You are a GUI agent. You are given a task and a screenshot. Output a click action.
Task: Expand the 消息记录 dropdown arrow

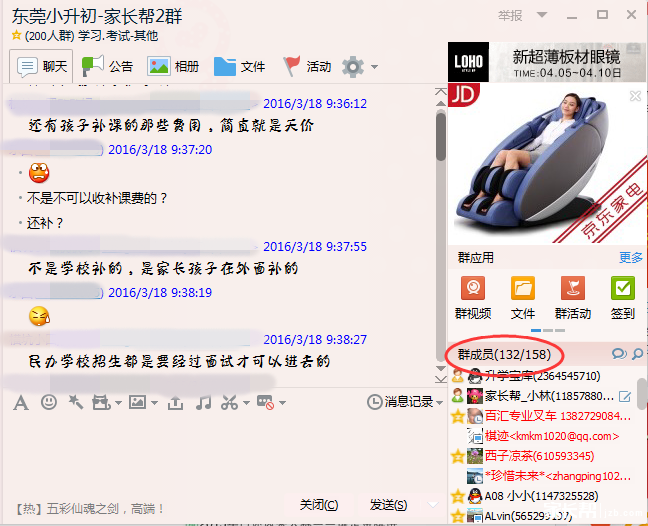[439, 402]
